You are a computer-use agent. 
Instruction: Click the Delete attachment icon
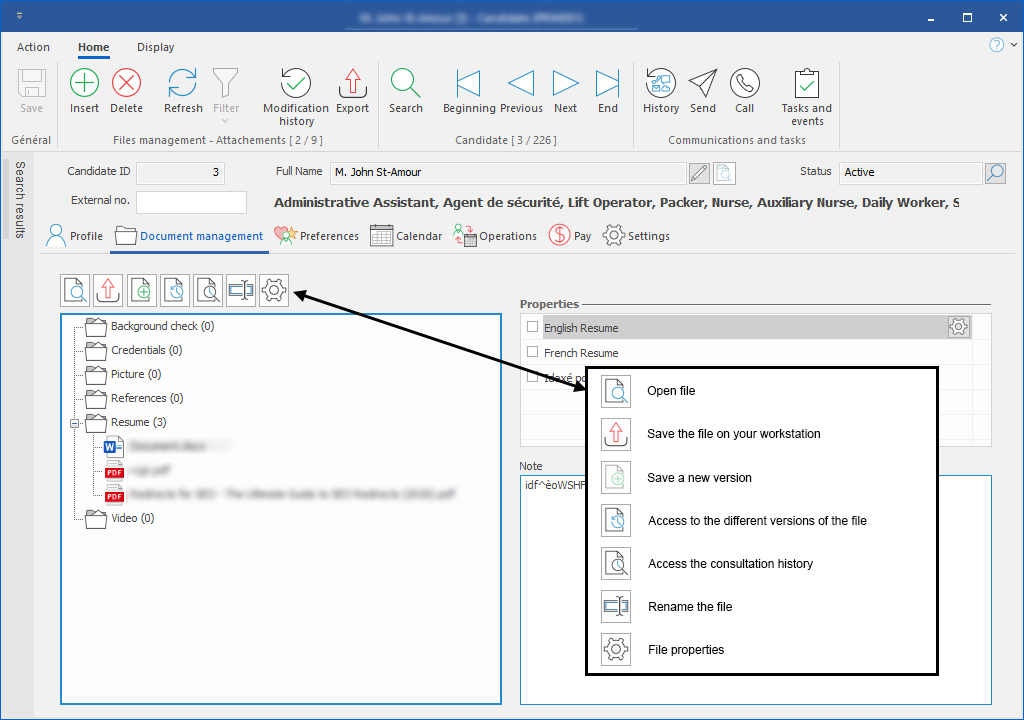pyautogui.click(x=127, y=83)
